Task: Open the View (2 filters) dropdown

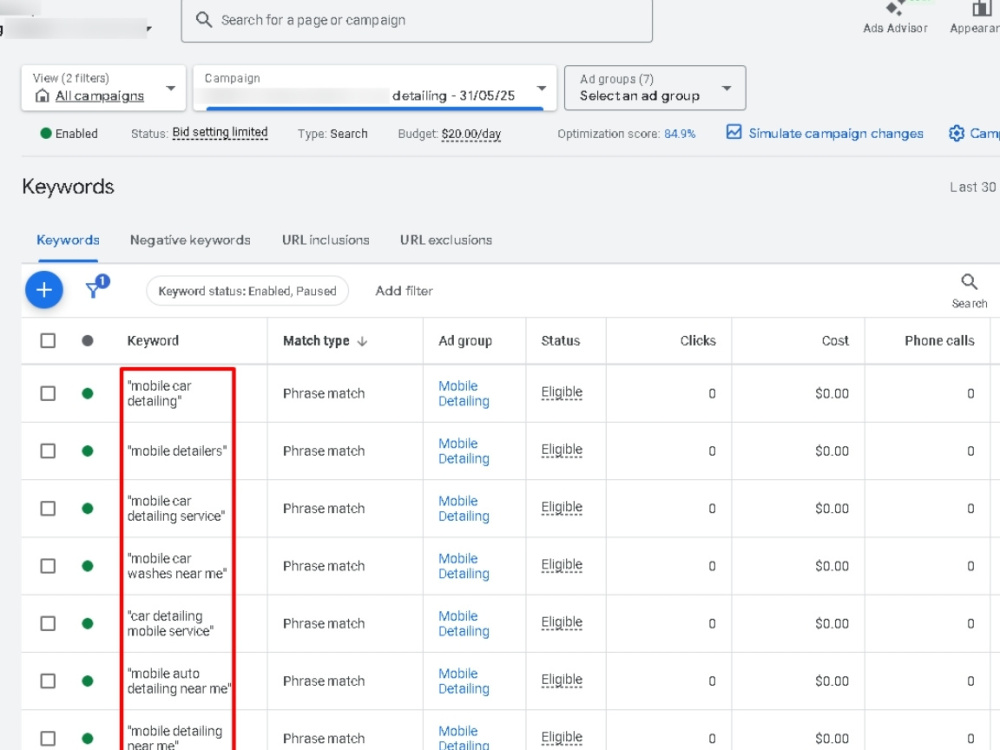Action: coord(103,88)
